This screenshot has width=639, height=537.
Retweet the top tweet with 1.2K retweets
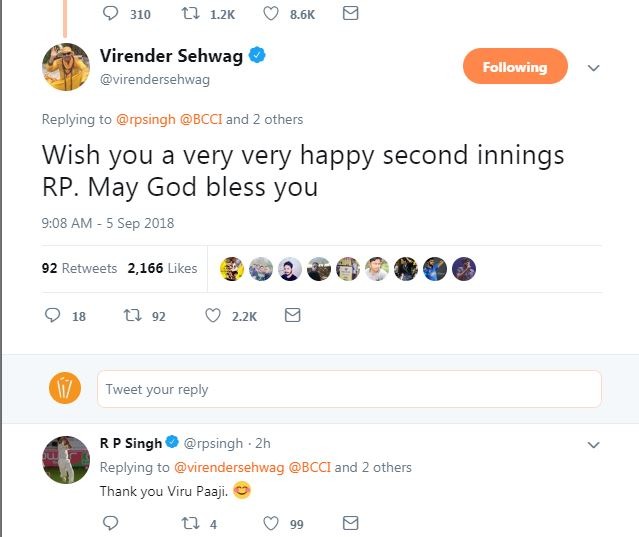pos(190,13)
